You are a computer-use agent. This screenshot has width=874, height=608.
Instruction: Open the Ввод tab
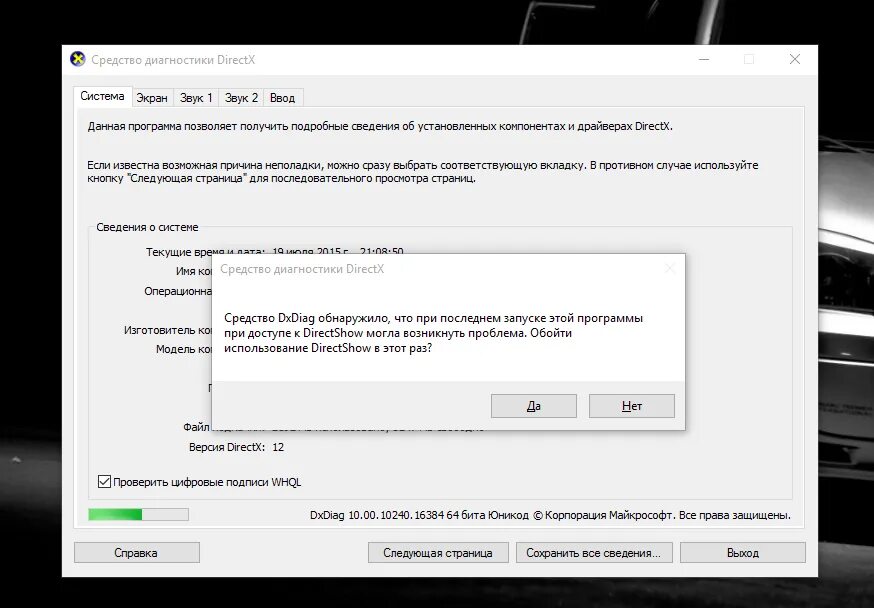click(x=282, y=98)
